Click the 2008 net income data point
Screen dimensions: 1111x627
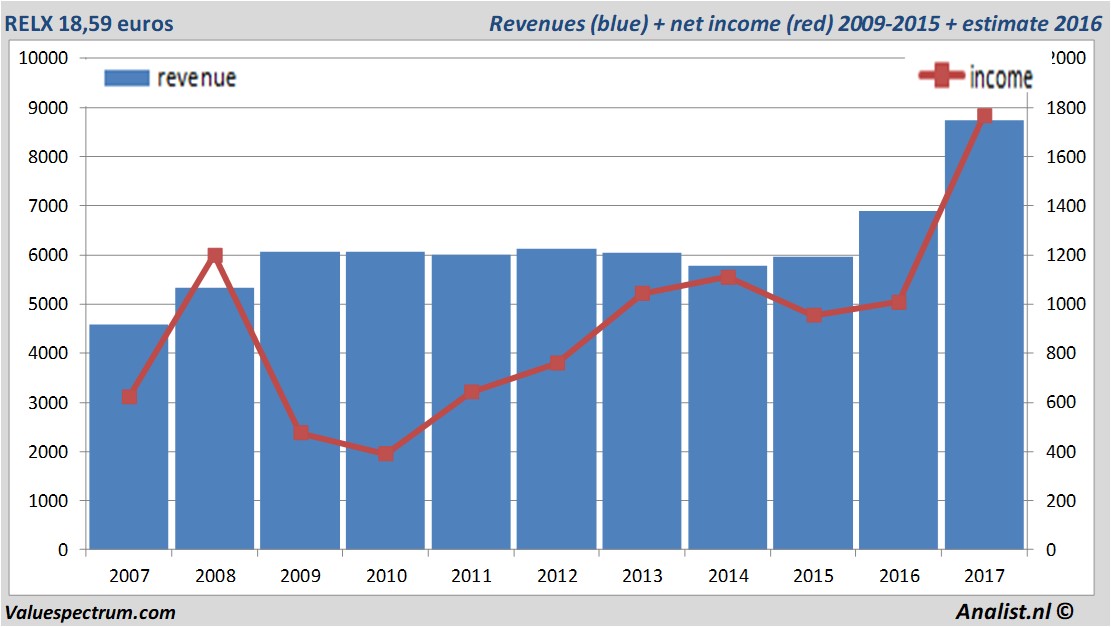(214, 256)
